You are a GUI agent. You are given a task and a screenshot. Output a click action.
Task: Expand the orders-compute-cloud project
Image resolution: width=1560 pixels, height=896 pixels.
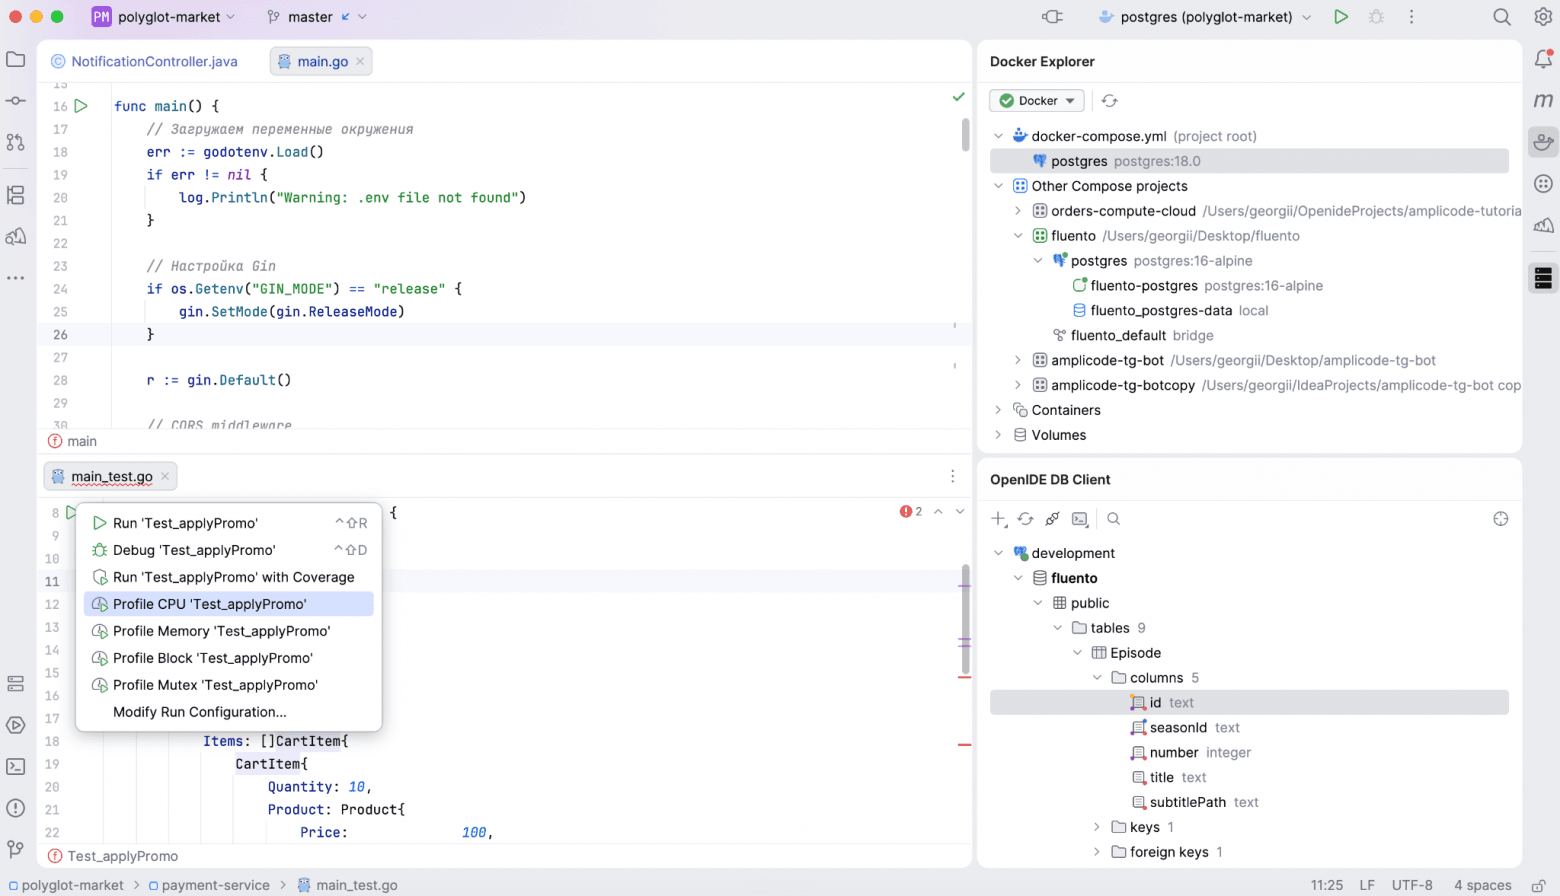click(x=1018, y=211)
